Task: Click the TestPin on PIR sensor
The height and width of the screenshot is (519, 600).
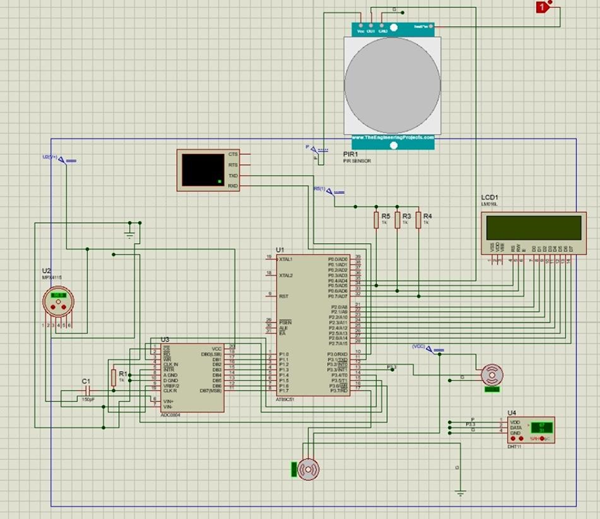Action: pos(431,26)
